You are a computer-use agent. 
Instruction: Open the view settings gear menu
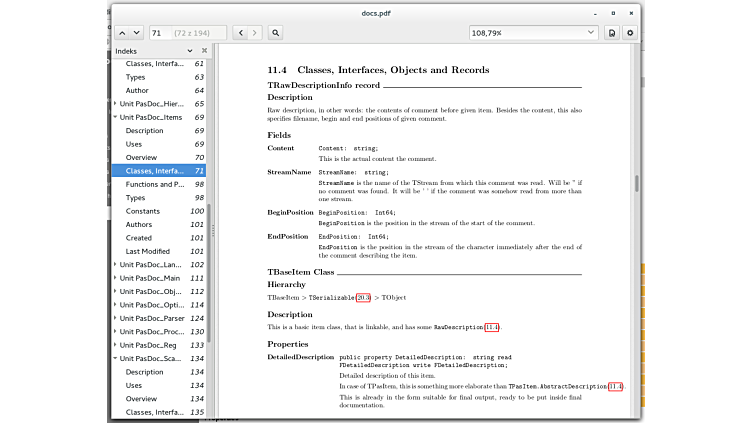[x=630, y=33]
